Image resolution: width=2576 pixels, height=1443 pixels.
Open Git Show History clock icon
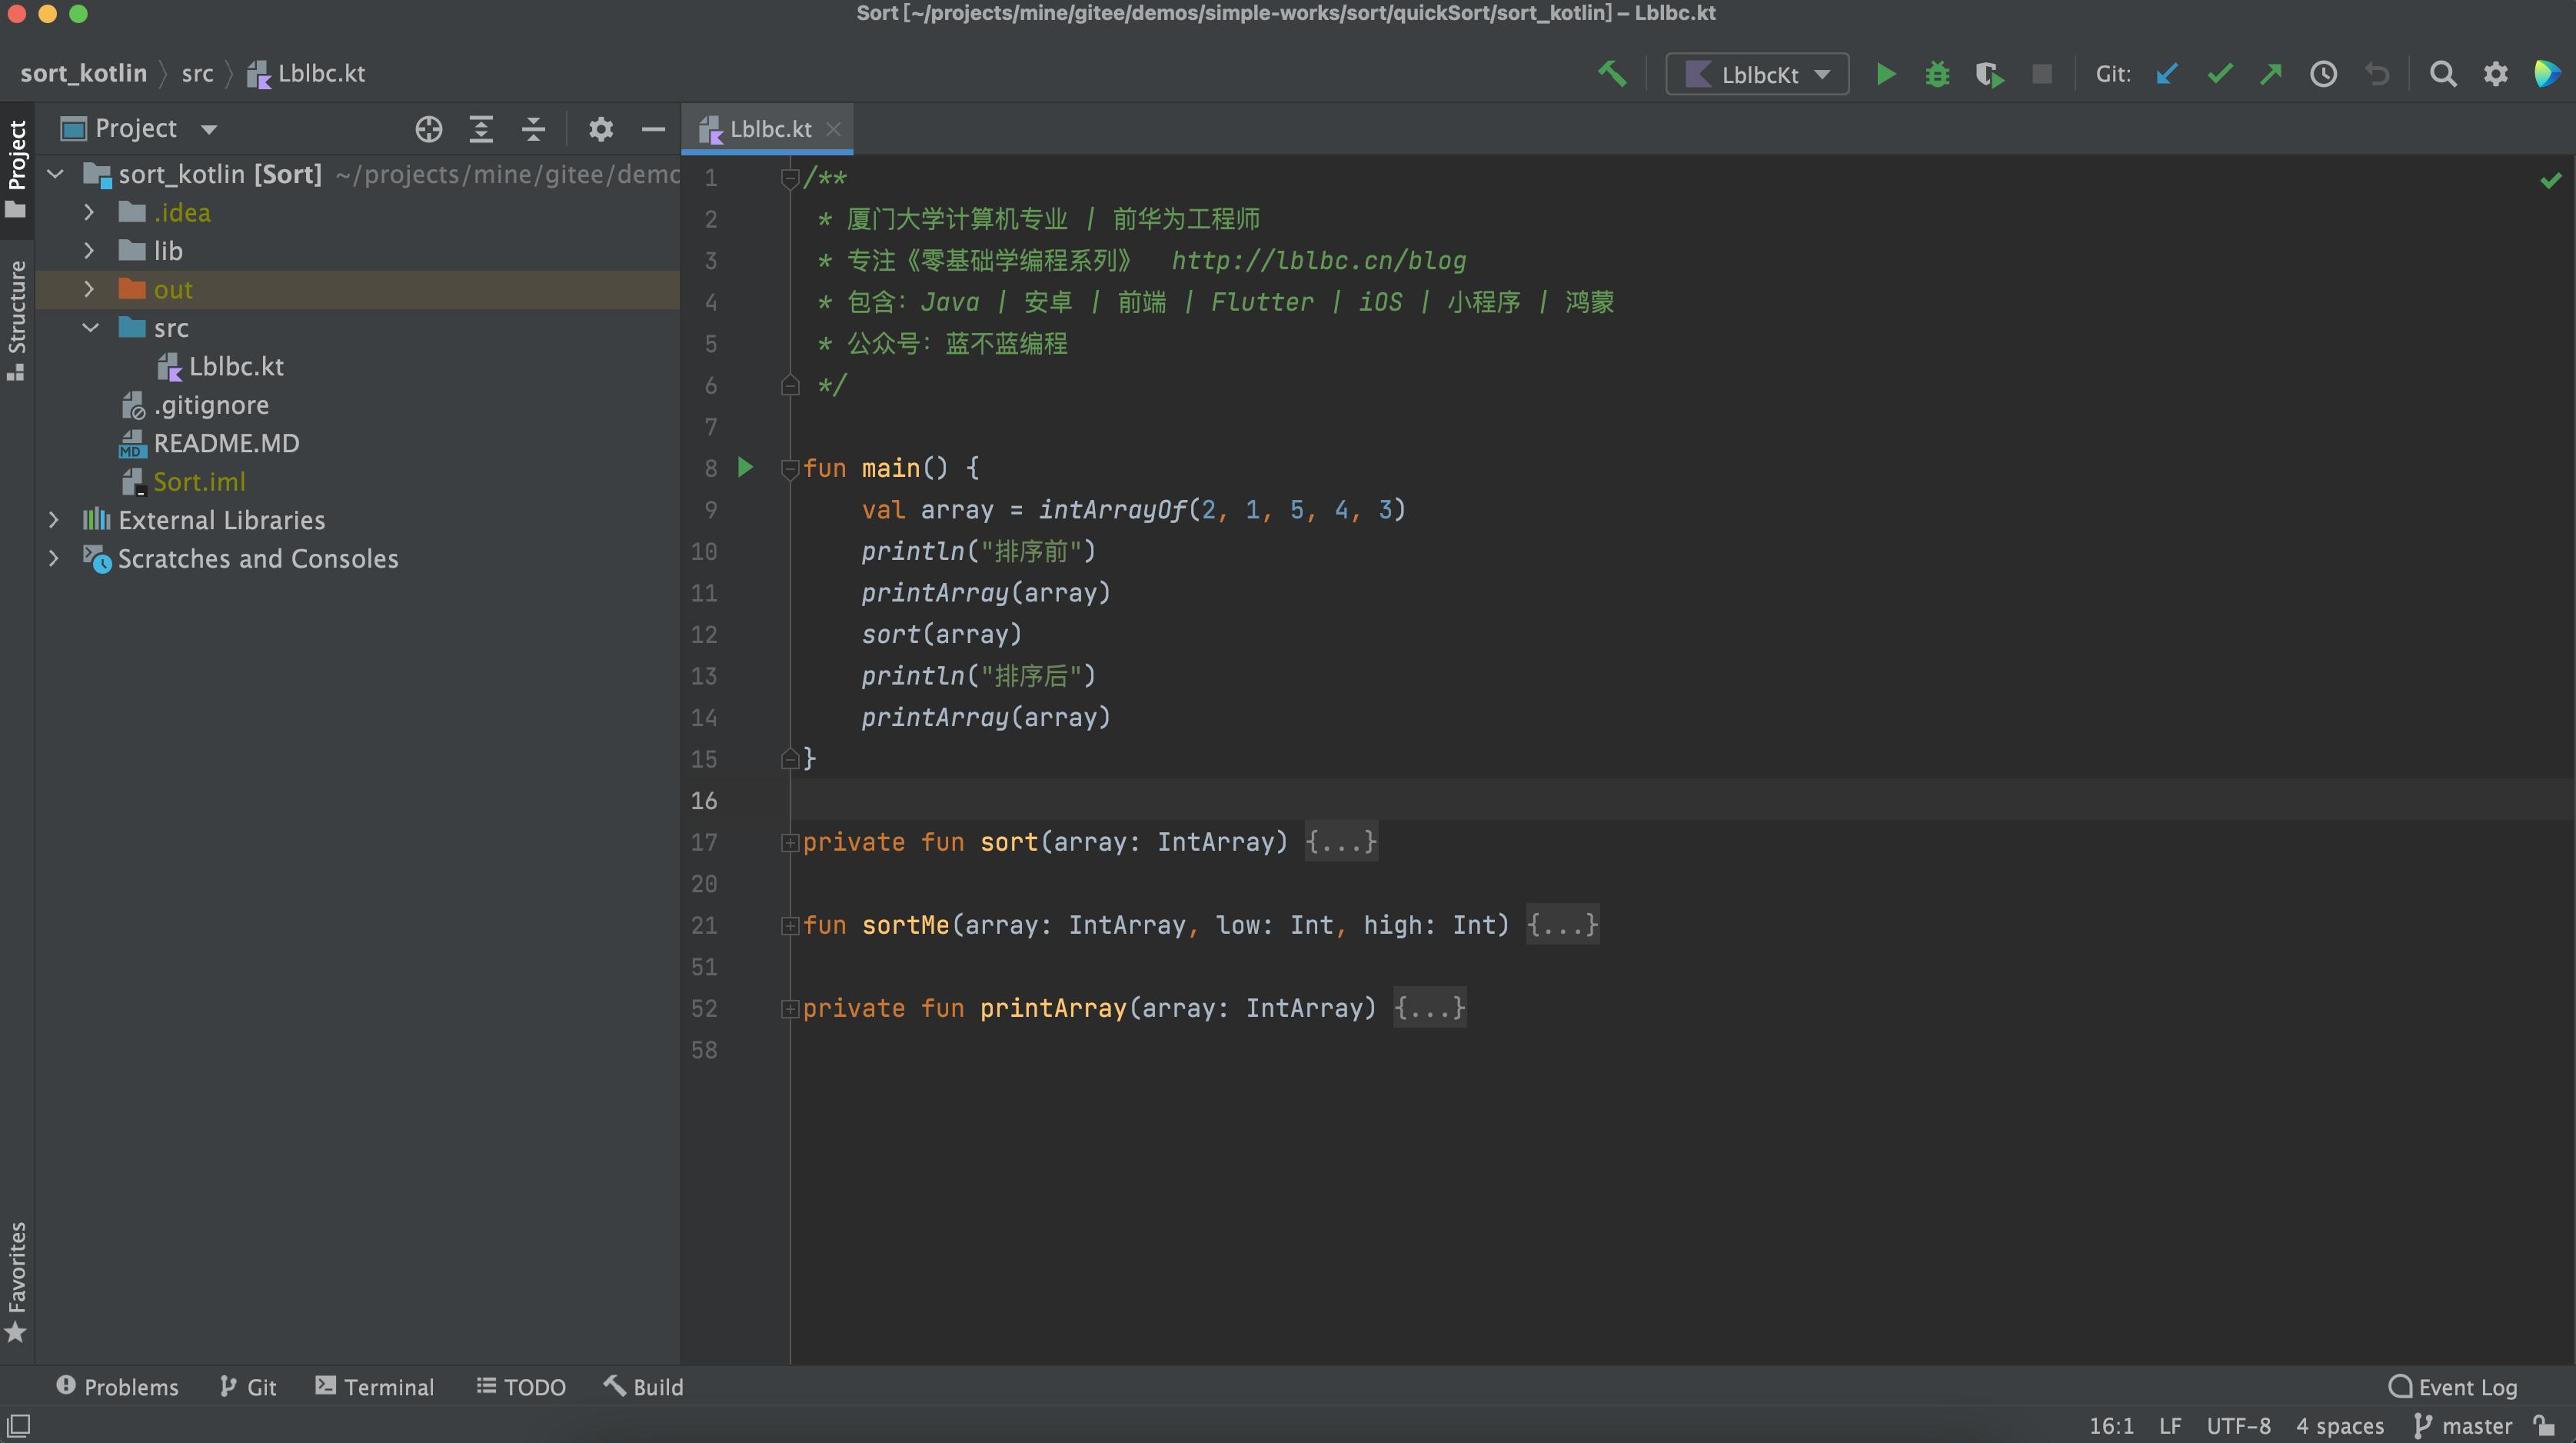2323,74
